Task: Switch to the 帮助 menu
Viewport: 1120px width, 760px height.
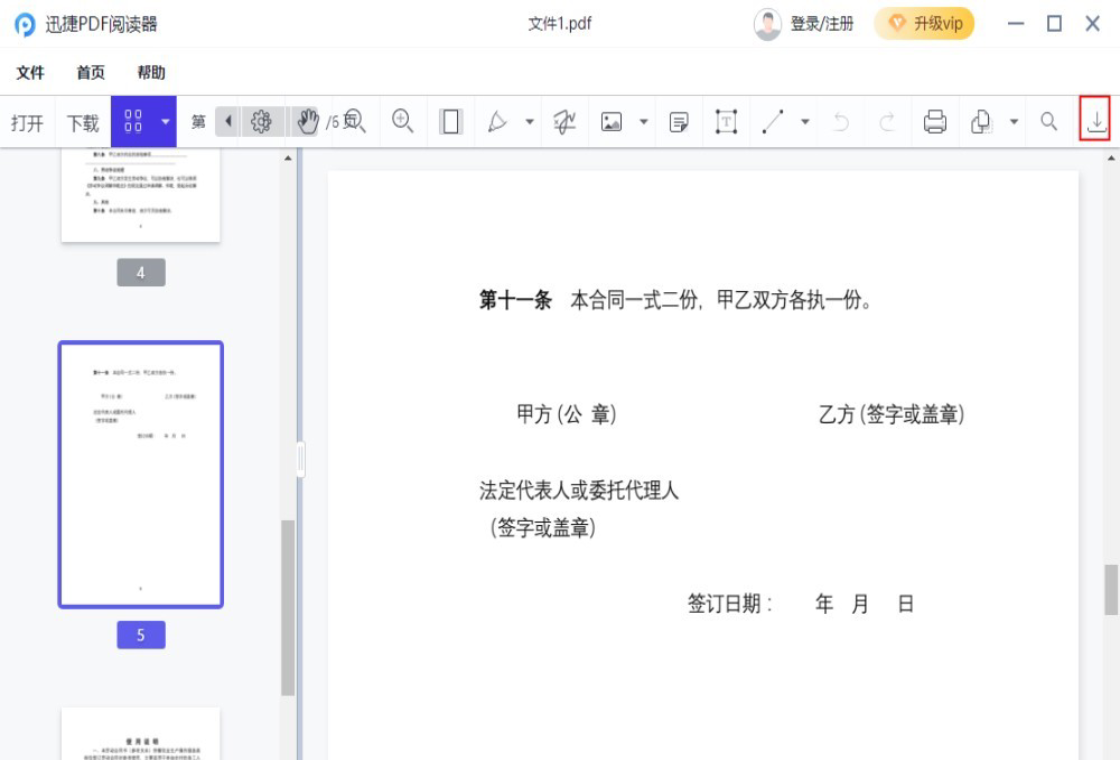Action: coord(152,71)
